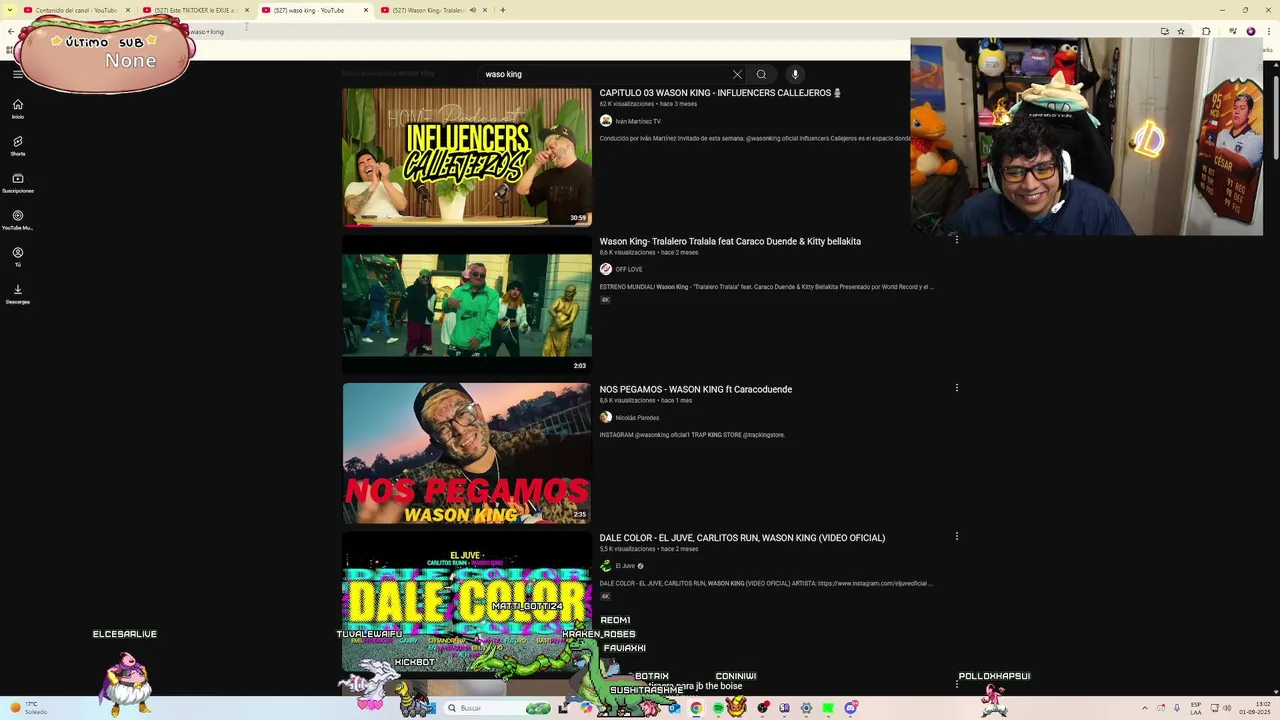Show hidden system tray icons chevron

(1144, 708)
